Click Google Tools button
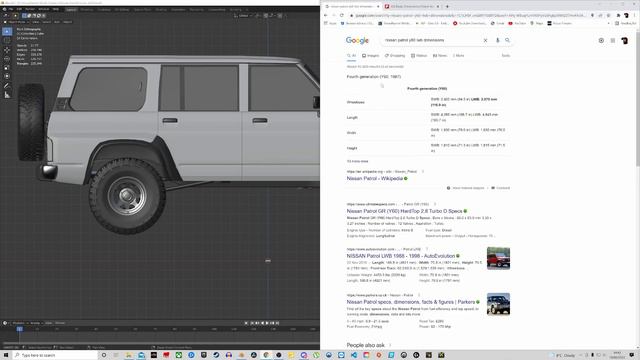Screen dimensions: 640x360 click(506, 56)
